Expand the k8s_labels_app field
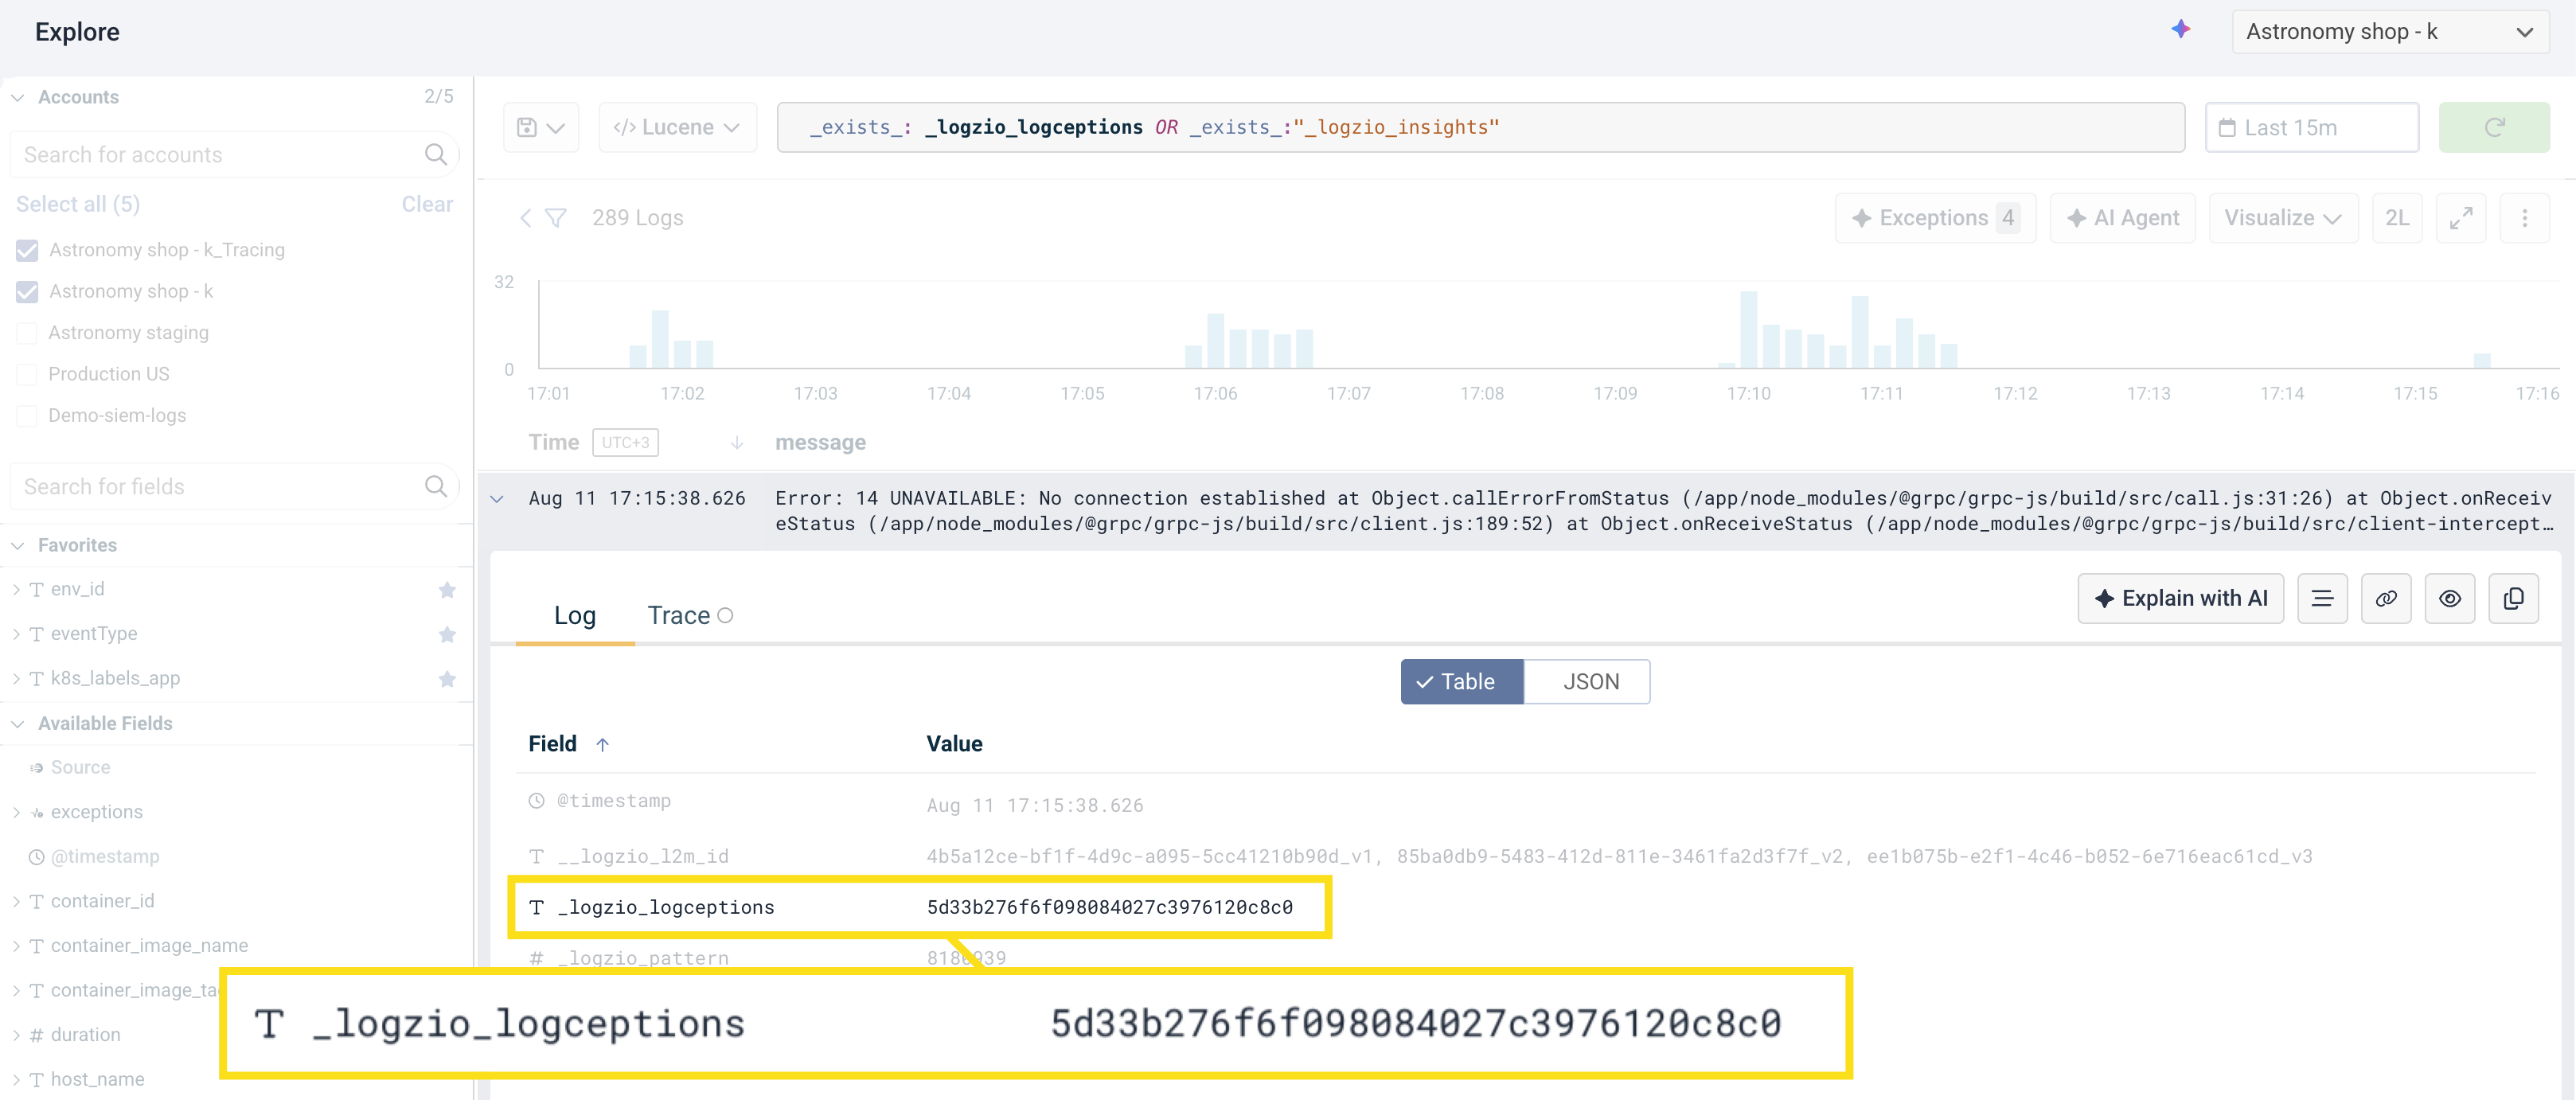The height and width of the screenshot is (1100, 2576). 16,679
